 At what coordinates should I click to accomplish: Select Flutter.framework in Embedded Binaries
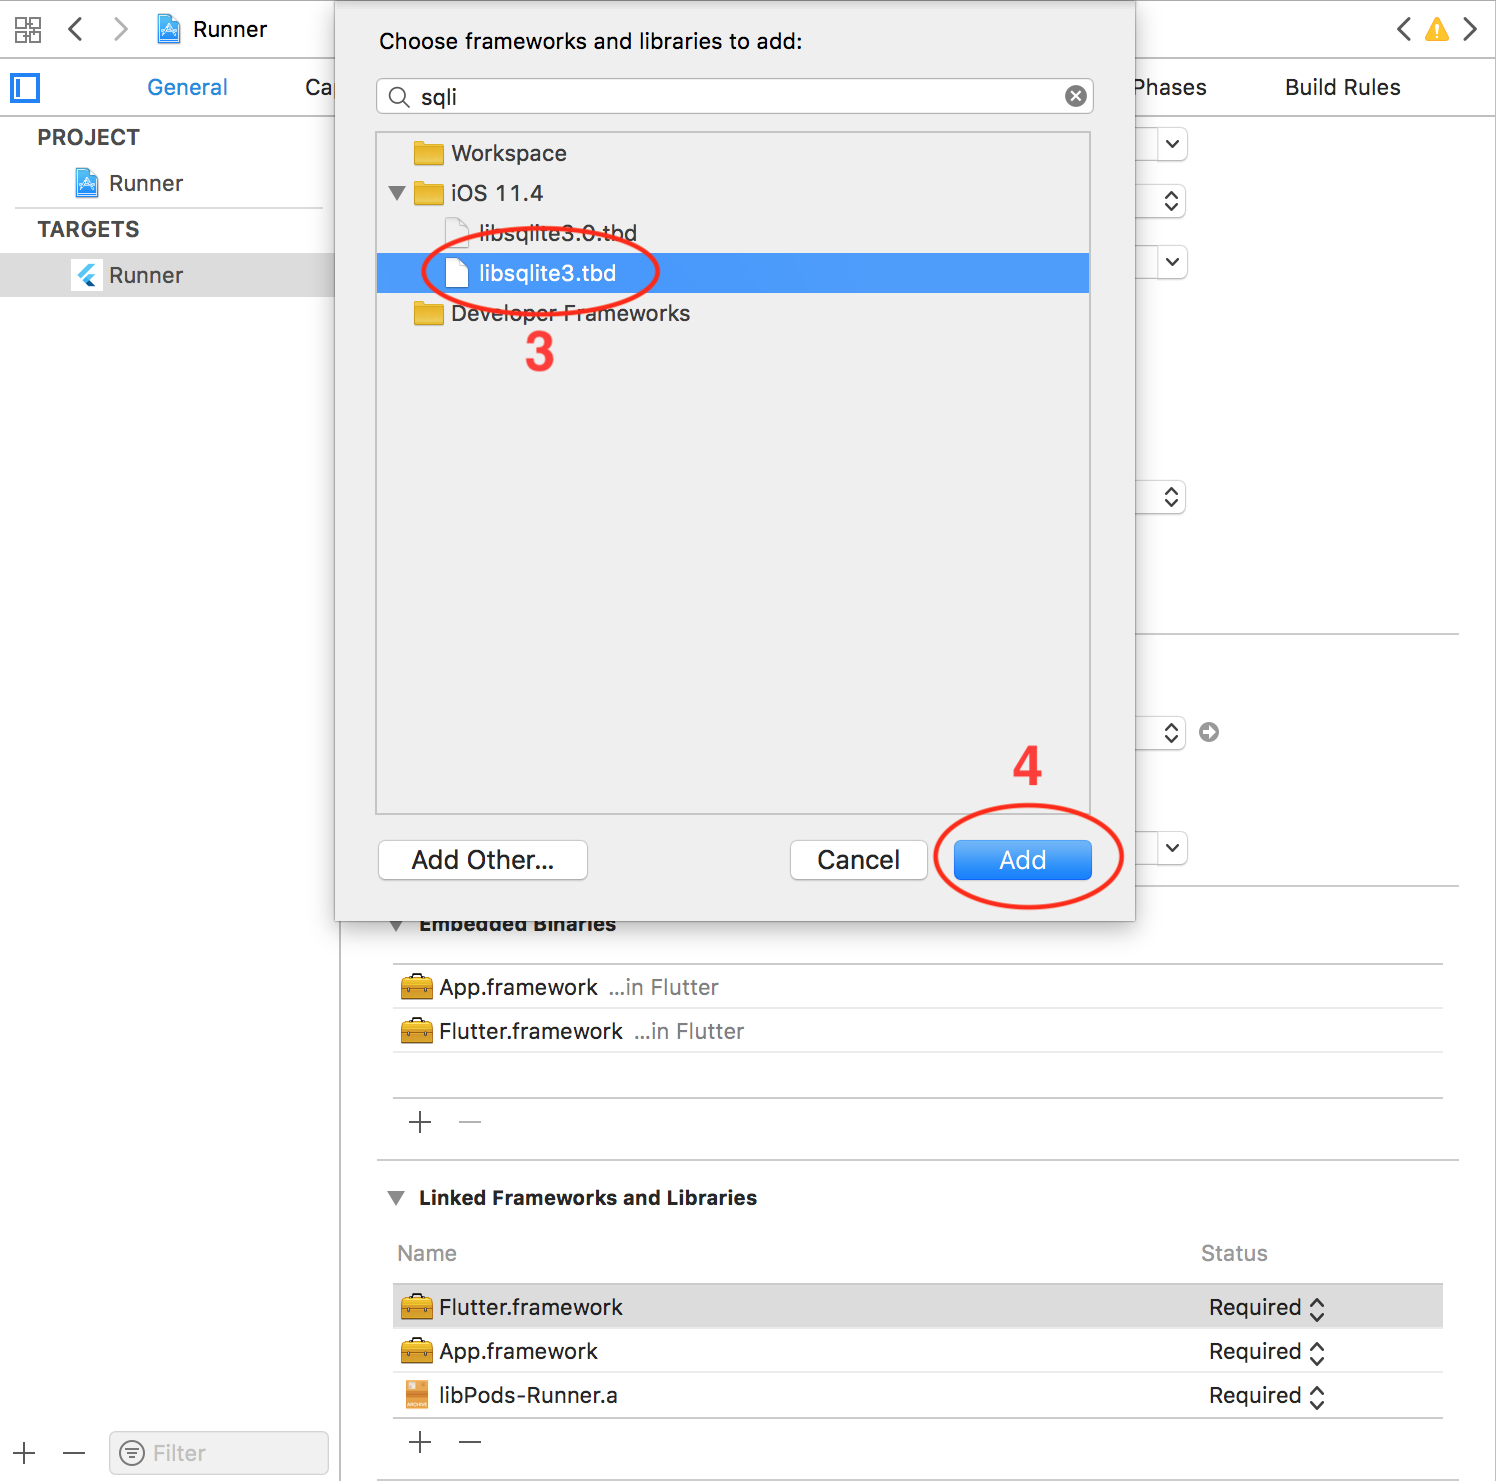(x=918, y=1031)
